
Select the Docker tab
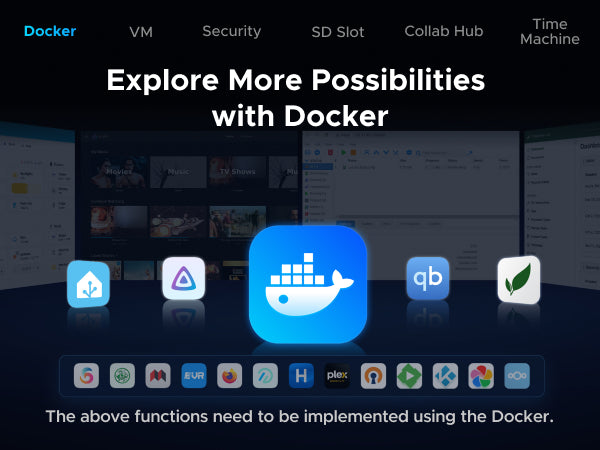pos(50,31)
